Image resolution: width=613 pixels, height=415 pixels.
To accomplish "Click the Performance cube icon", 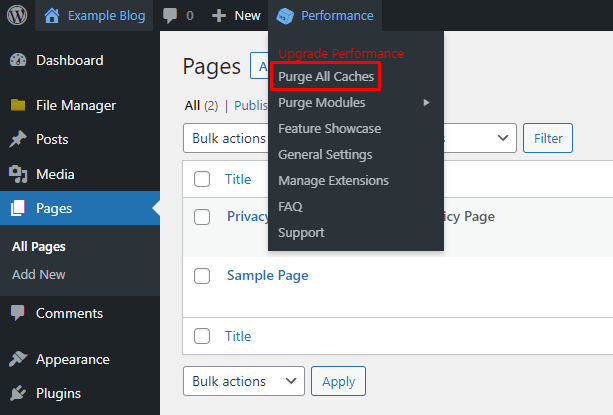I will point(285,16).
